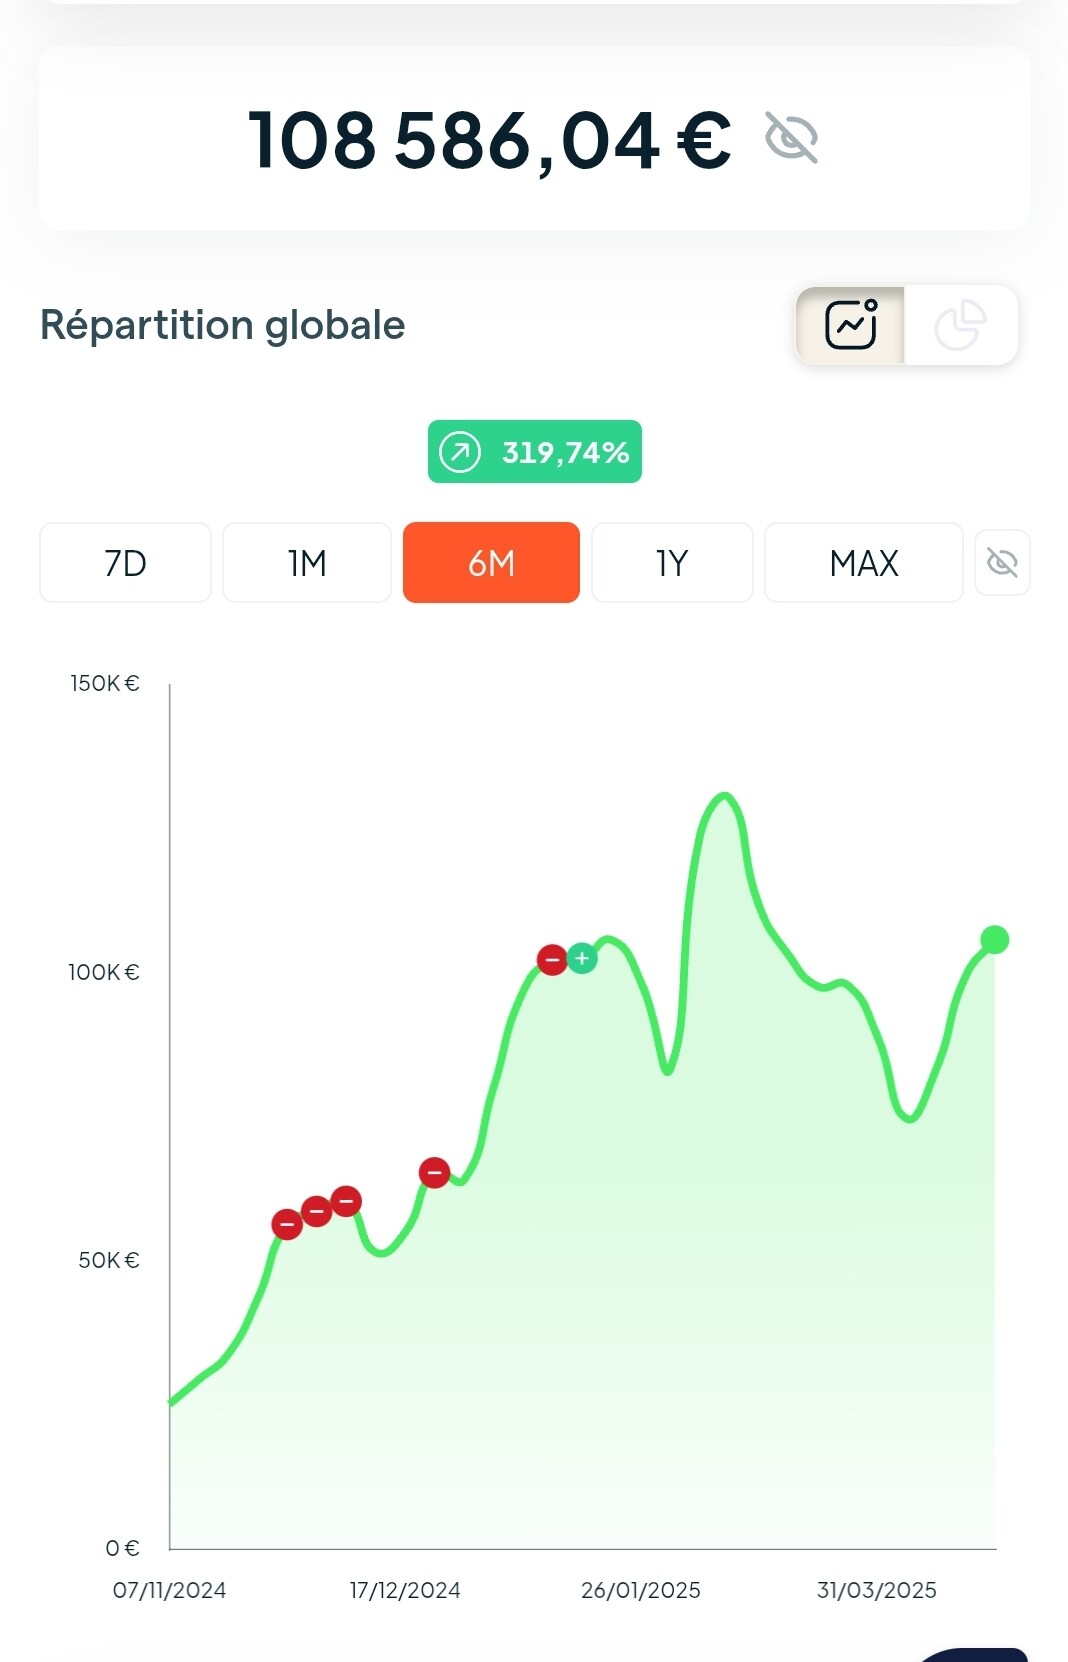Click the red withdrawal marker near 17/12/2024
This screenshot has height=1662, width=1068.
pos(434,1172)
